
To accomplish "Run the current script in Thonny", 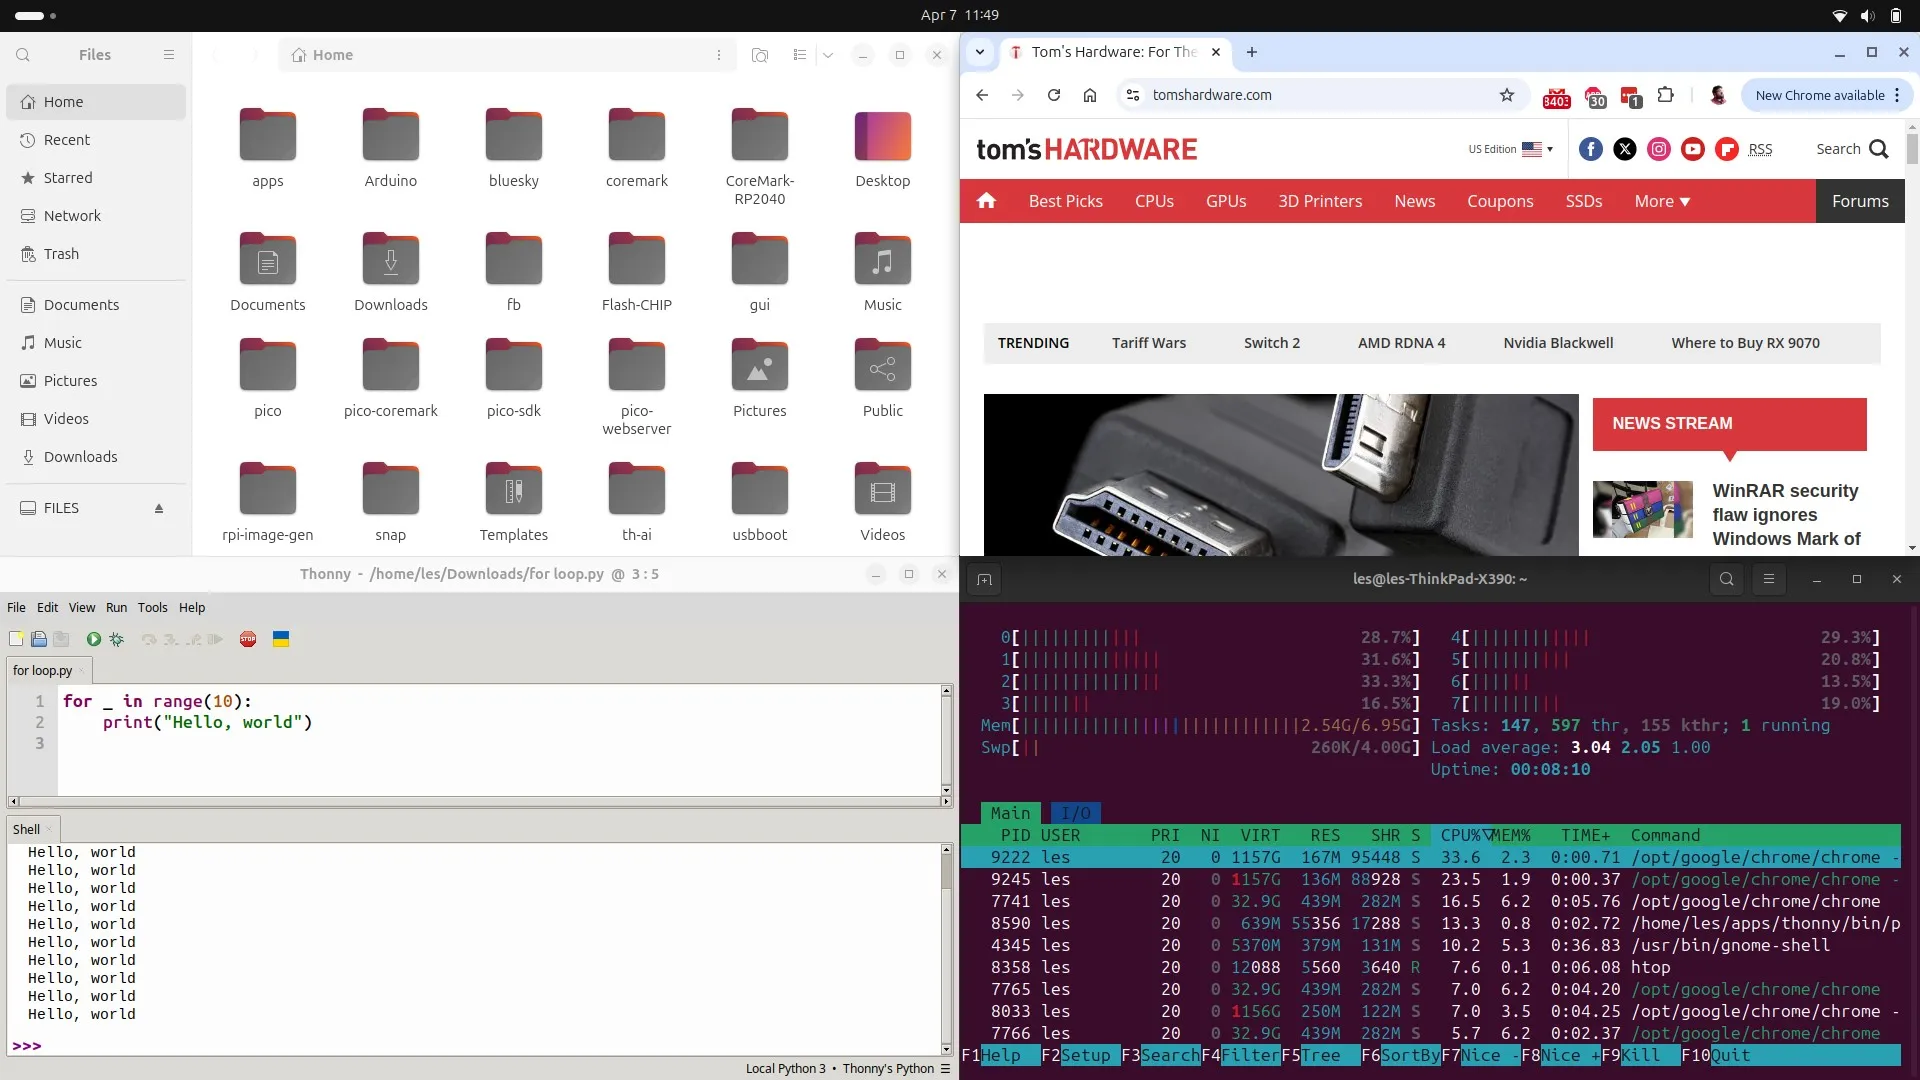I will coord(93,639).
